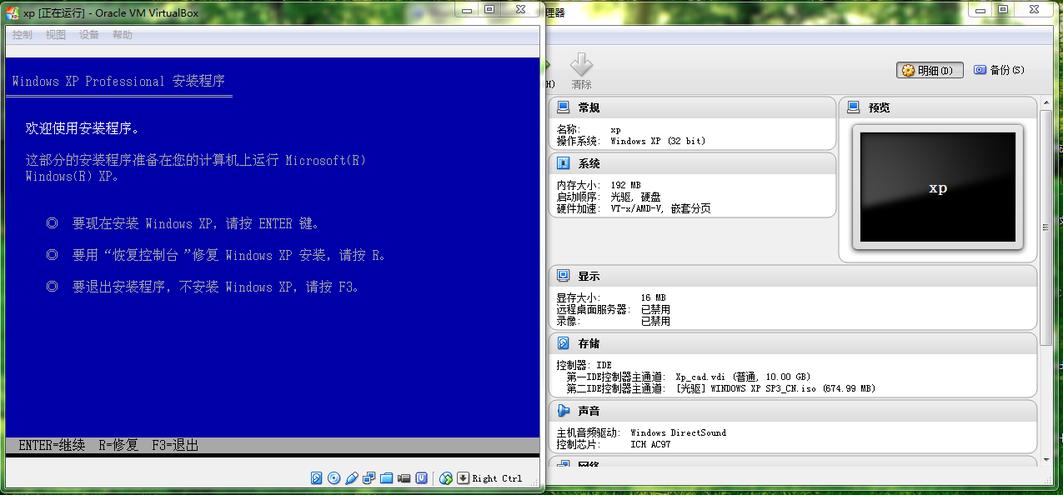The height and width of the screenshot is (500, 1063).
Task: Click 已禁用 next to 远程桌面服务器
Action: pyautogui.click(x=656, y=310)
